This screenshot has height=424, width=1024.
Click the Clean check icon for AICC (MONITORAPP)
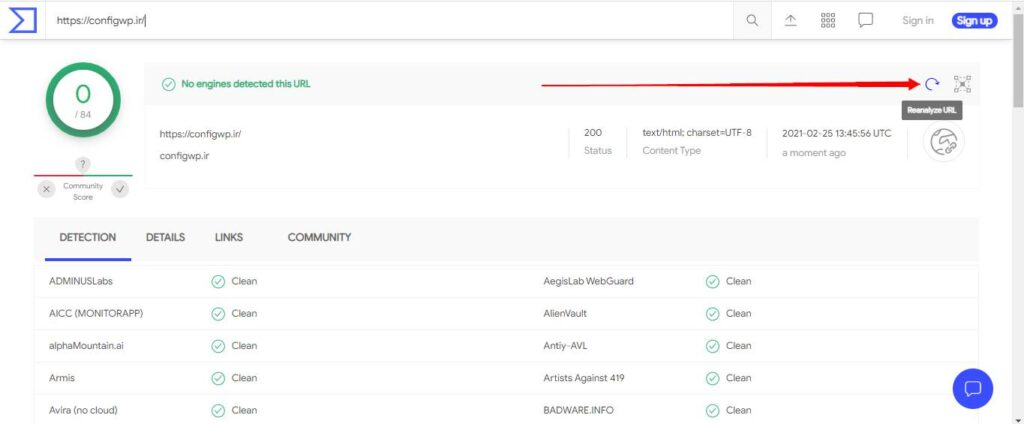[x=218, y=314]
